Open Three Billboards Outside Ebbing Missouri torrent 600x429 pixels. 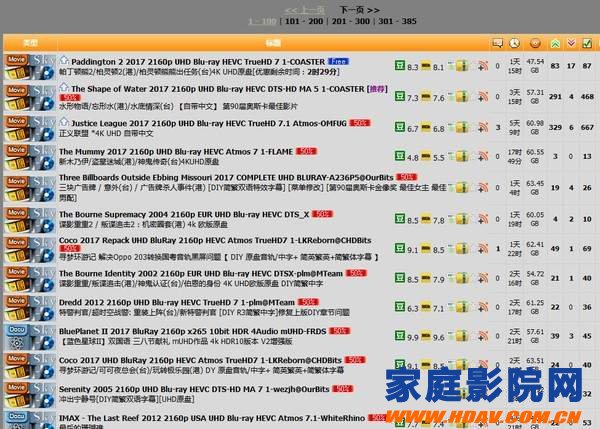226,178
